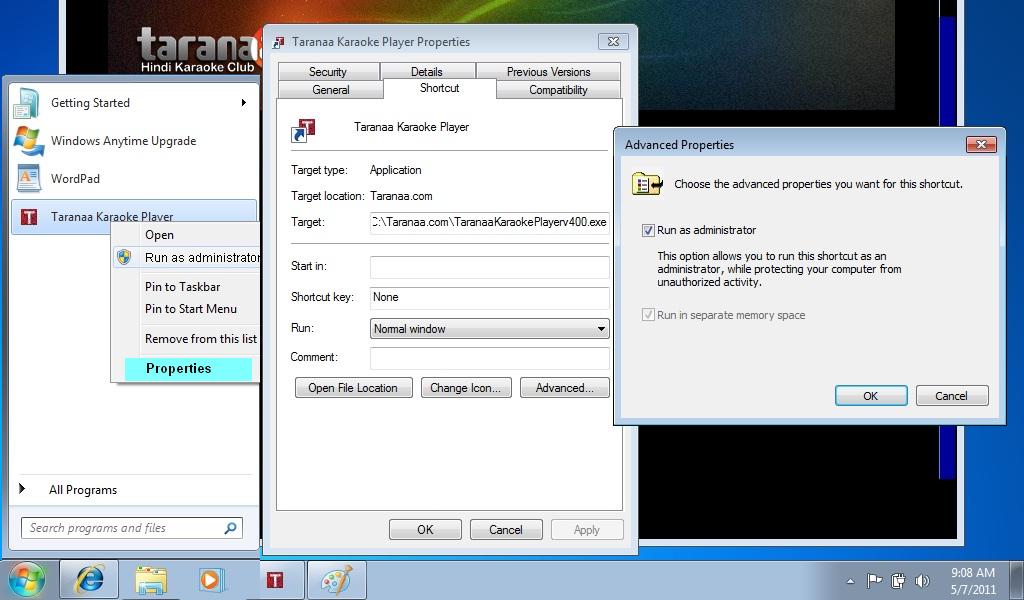Click the volume speaker tray icon
The width and height of the screenshot is (1024, 600).
[x=921, y=581]
